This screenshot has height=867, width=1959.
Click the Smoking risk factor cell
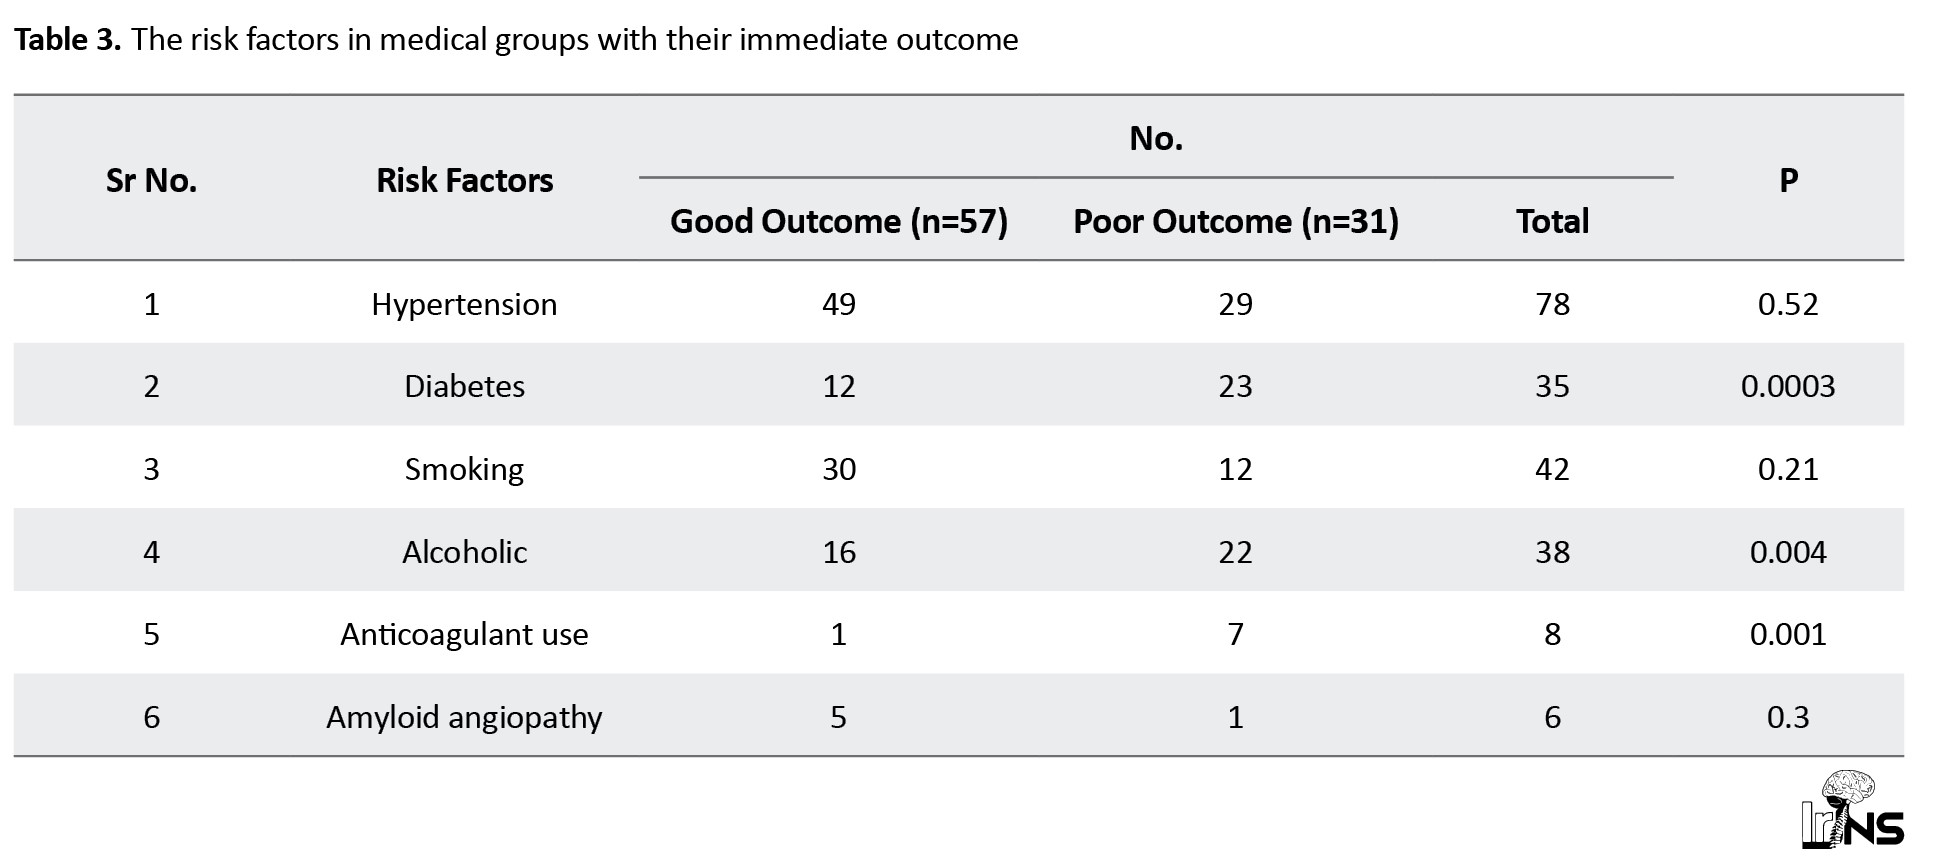coord(464,469)
